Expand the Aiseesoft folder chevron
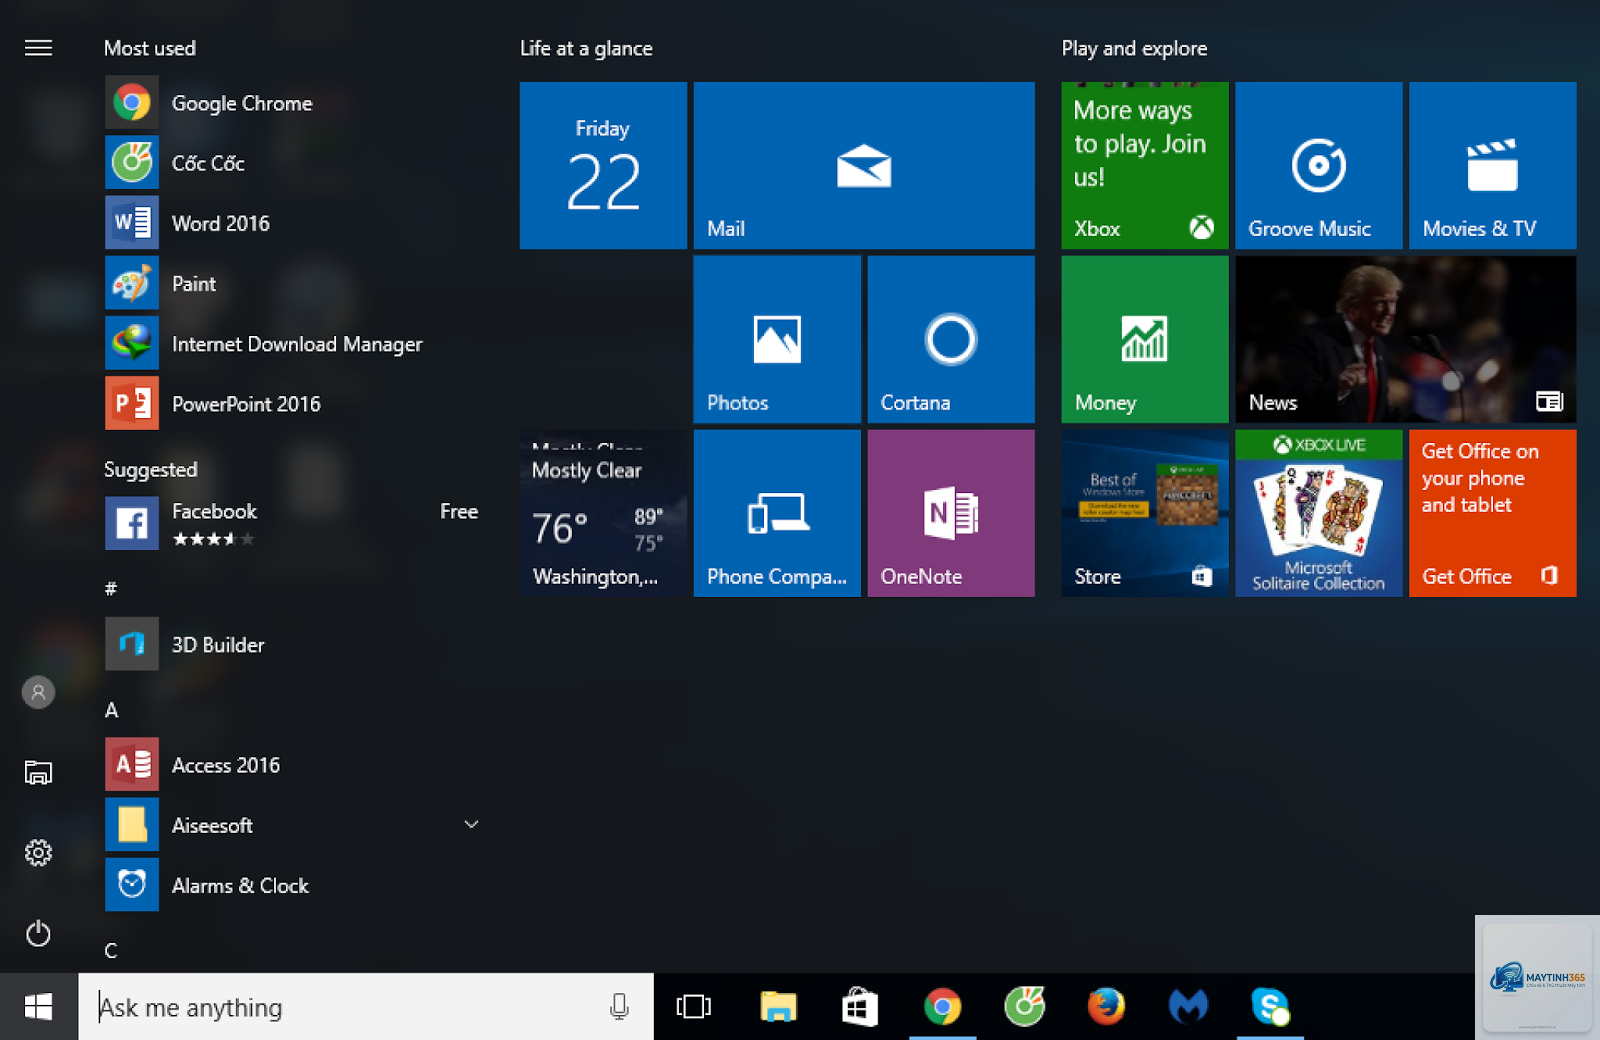1600x1040 pixels. point(471,824)
